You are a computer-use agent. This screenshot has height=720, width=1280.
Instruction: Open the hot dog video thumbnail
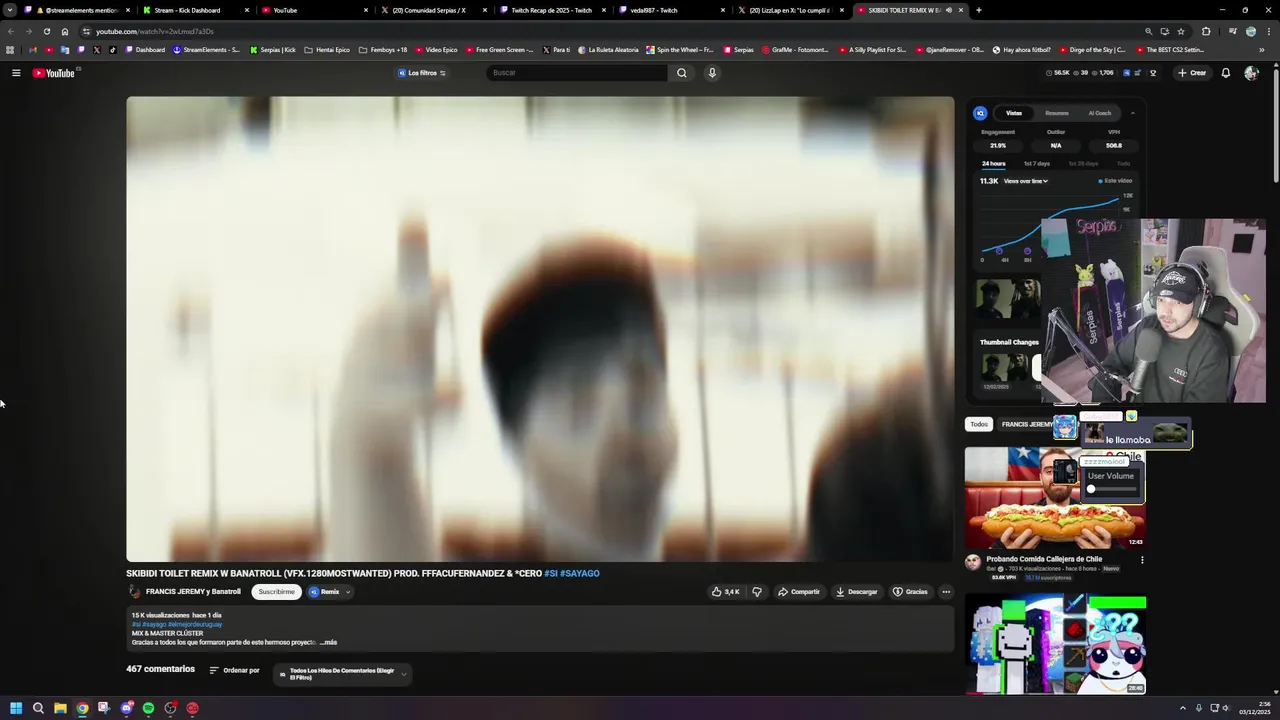coord(1055,497)
